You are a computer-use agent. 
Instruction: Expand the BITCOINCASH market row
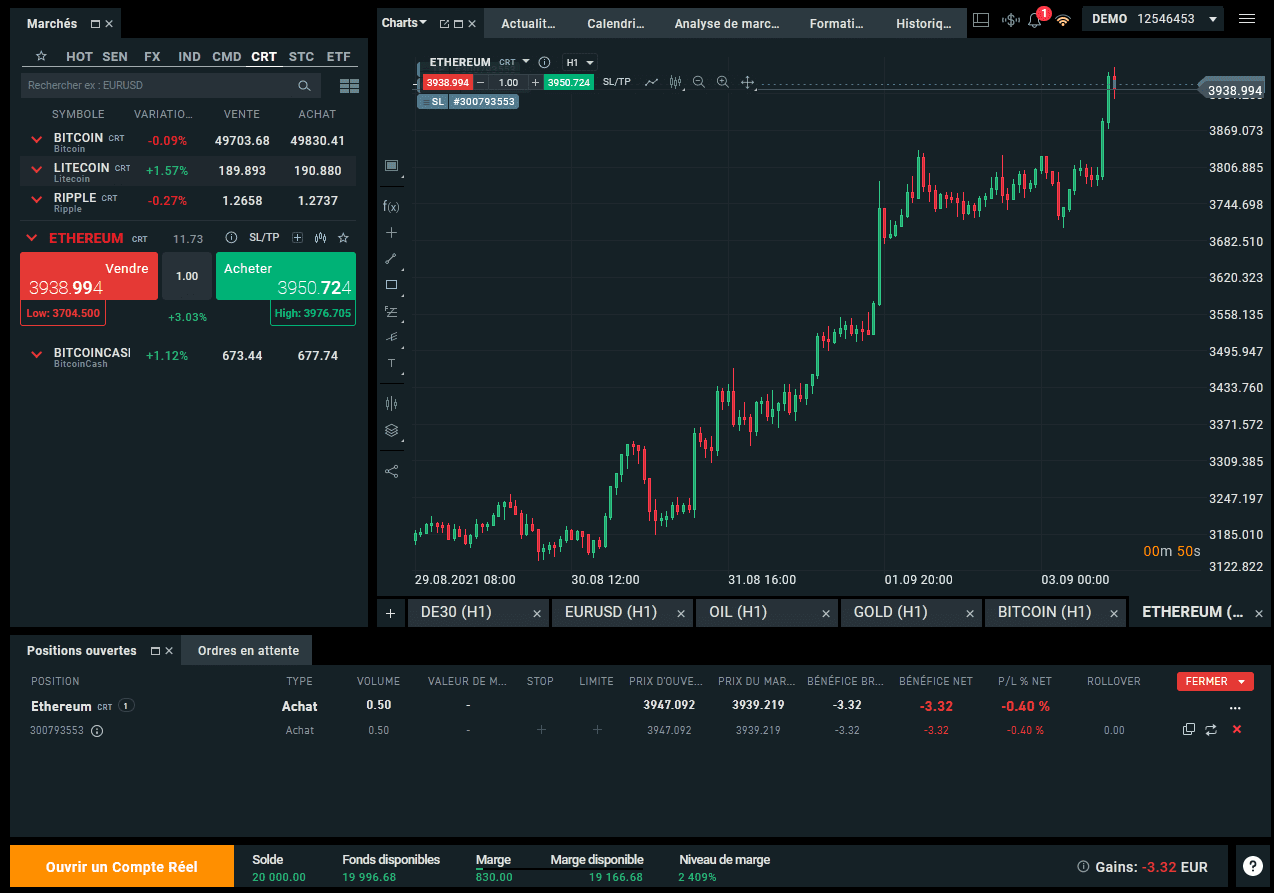[x=37, y=355]
